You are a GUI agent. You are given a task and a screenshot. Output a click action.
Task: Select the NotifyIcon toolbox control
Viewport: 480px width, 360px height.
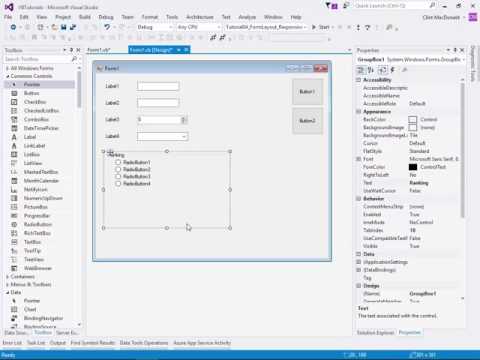coord(35,189)
